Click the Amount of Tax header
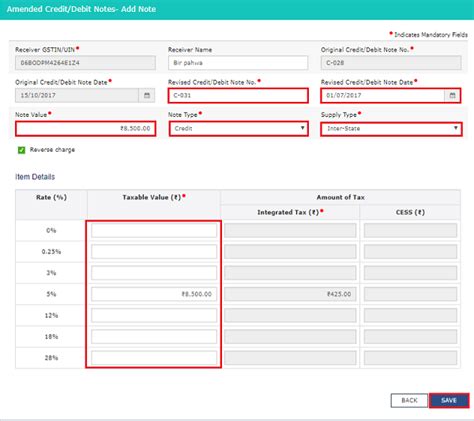This screenshot has width=474, height=421. pyautogui.click(x=340, y=197)
